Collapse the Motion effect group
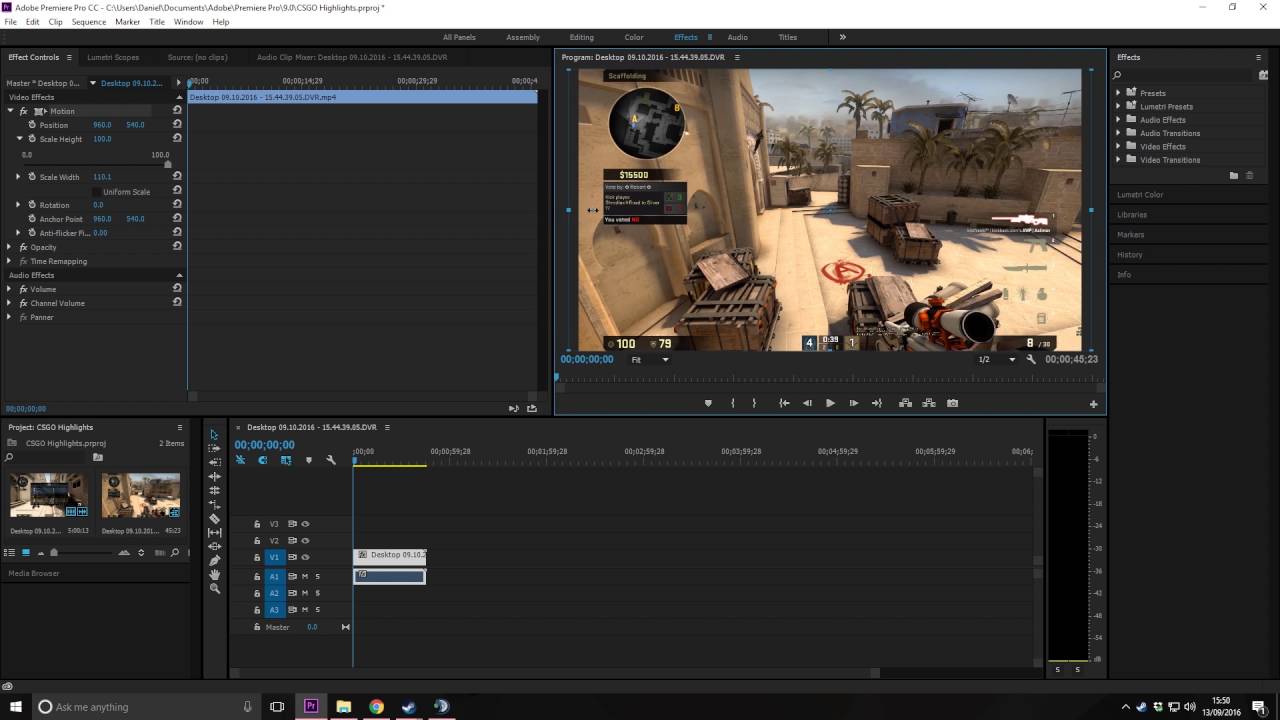The width and height of the screenshot is (1280, 720). [11, 111]
